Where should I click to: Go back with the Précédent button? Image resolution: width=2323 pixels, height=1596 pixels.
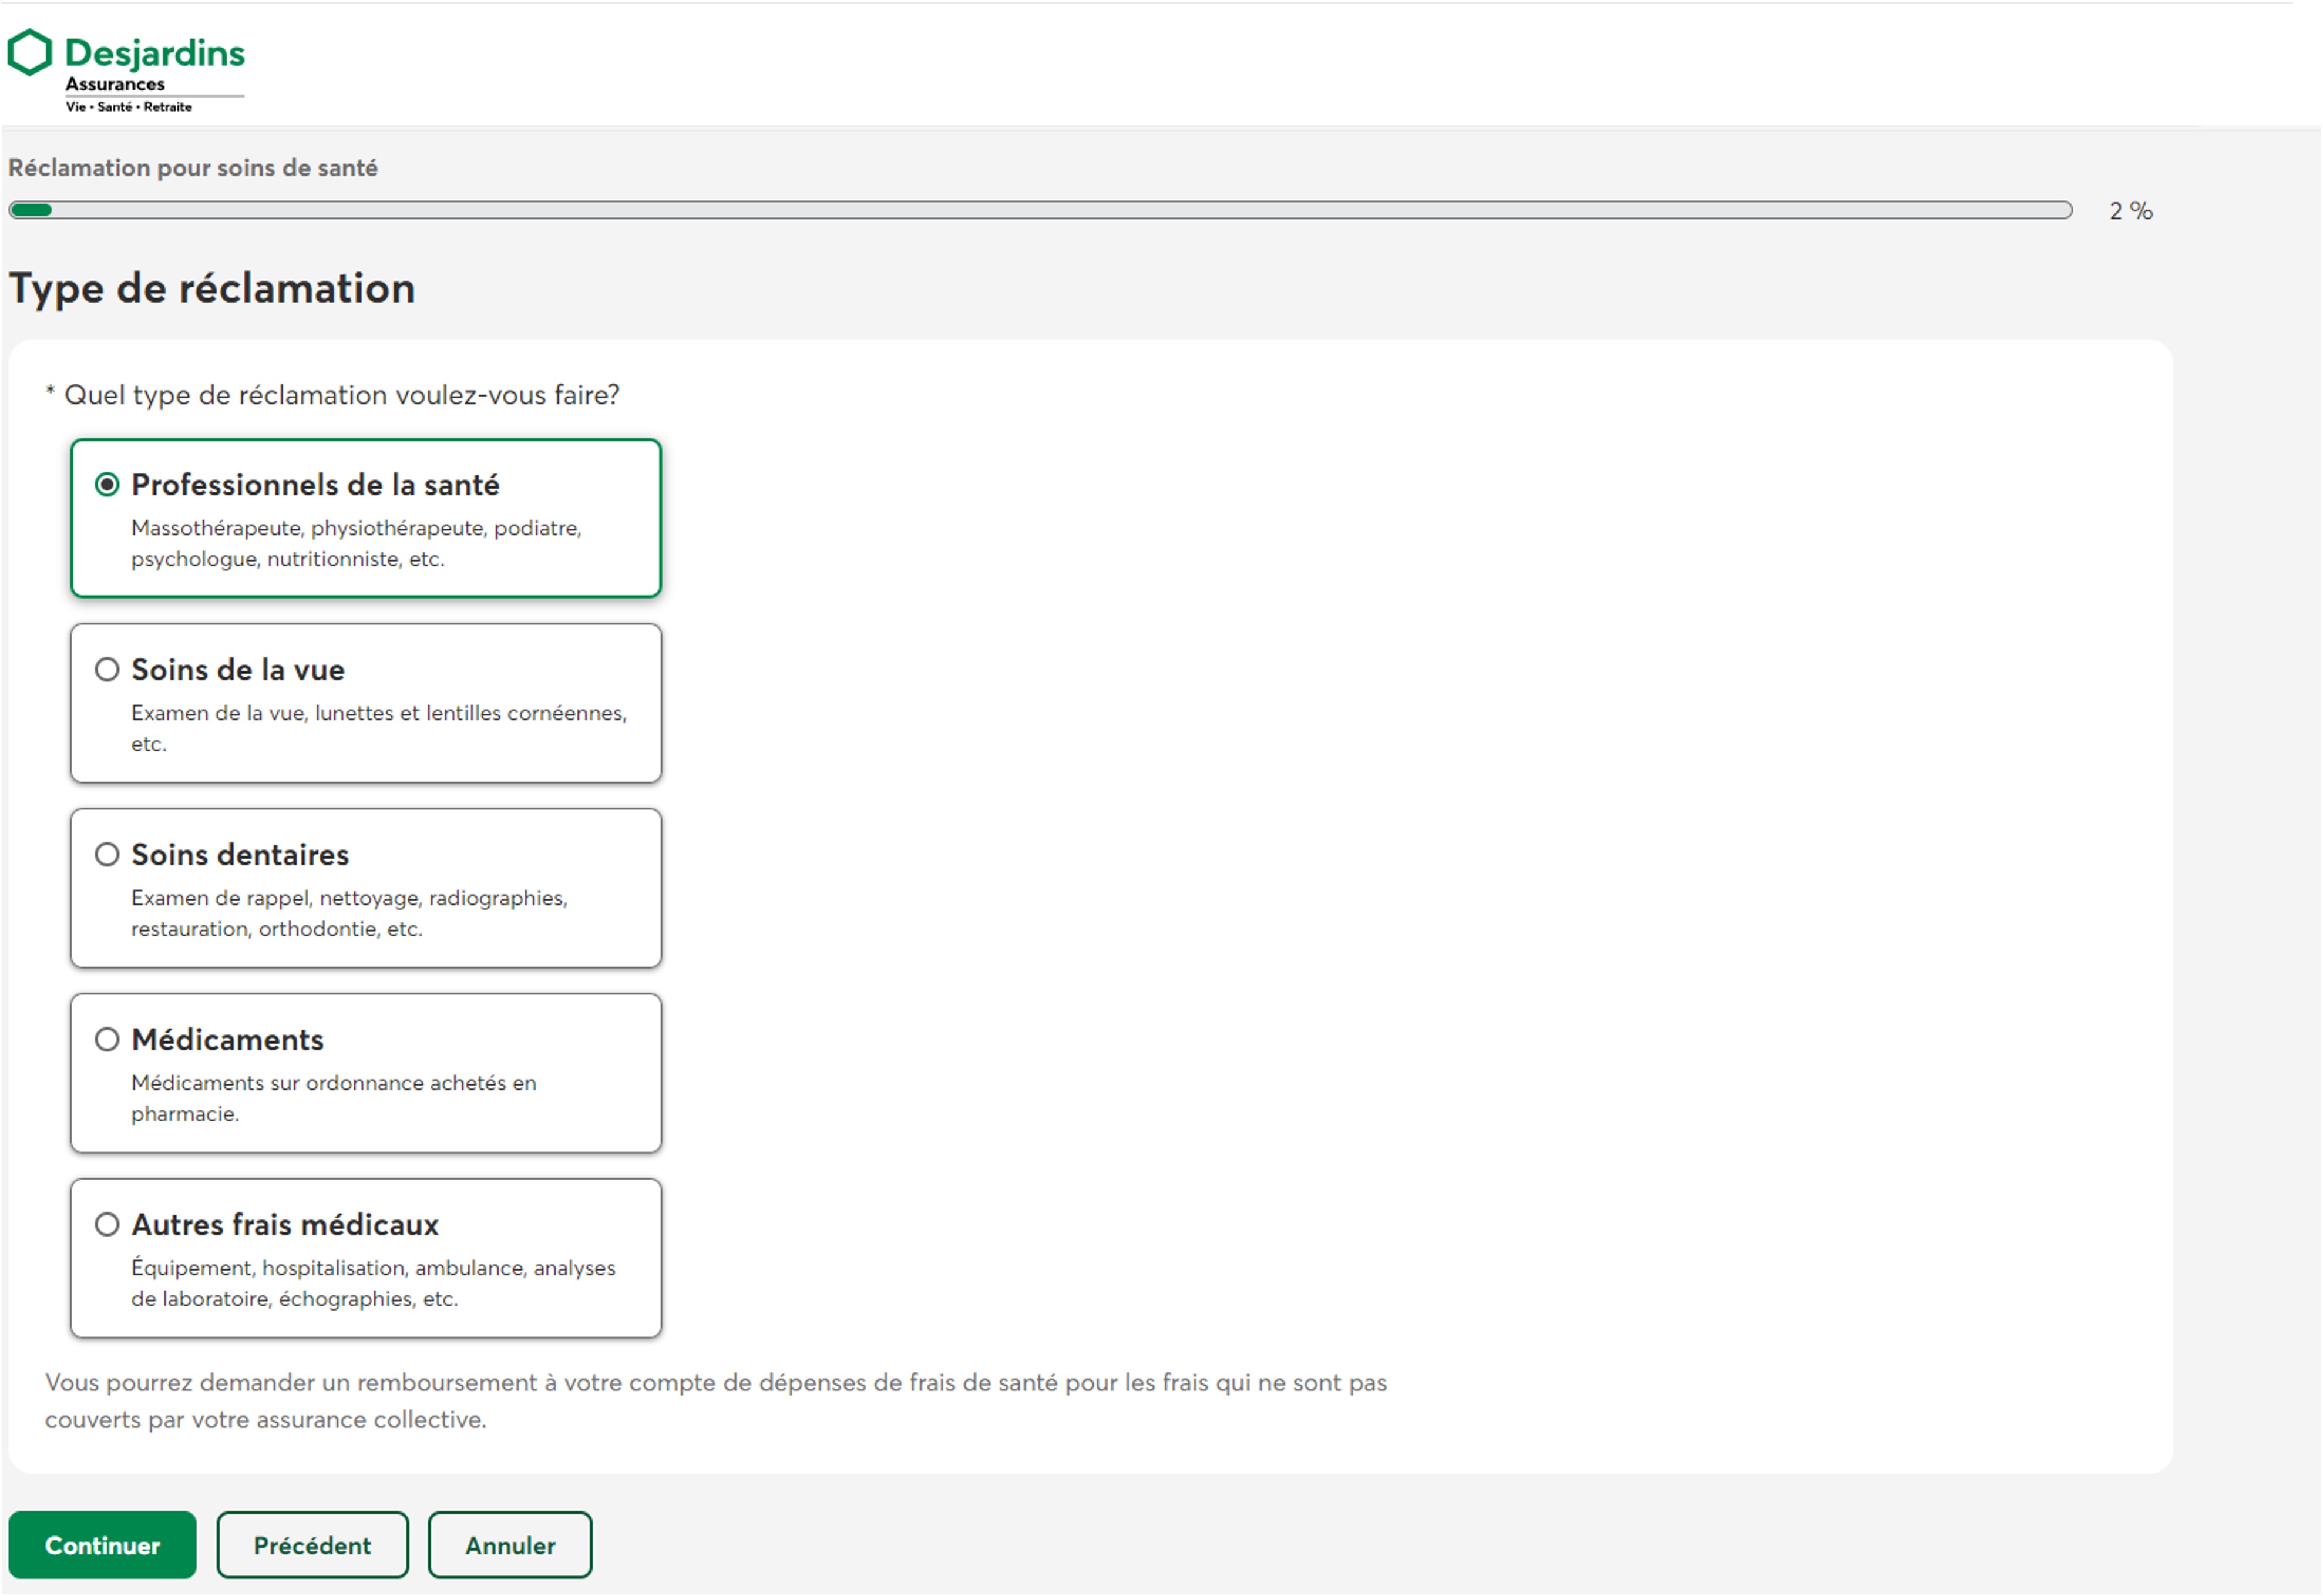point(312,1546)
